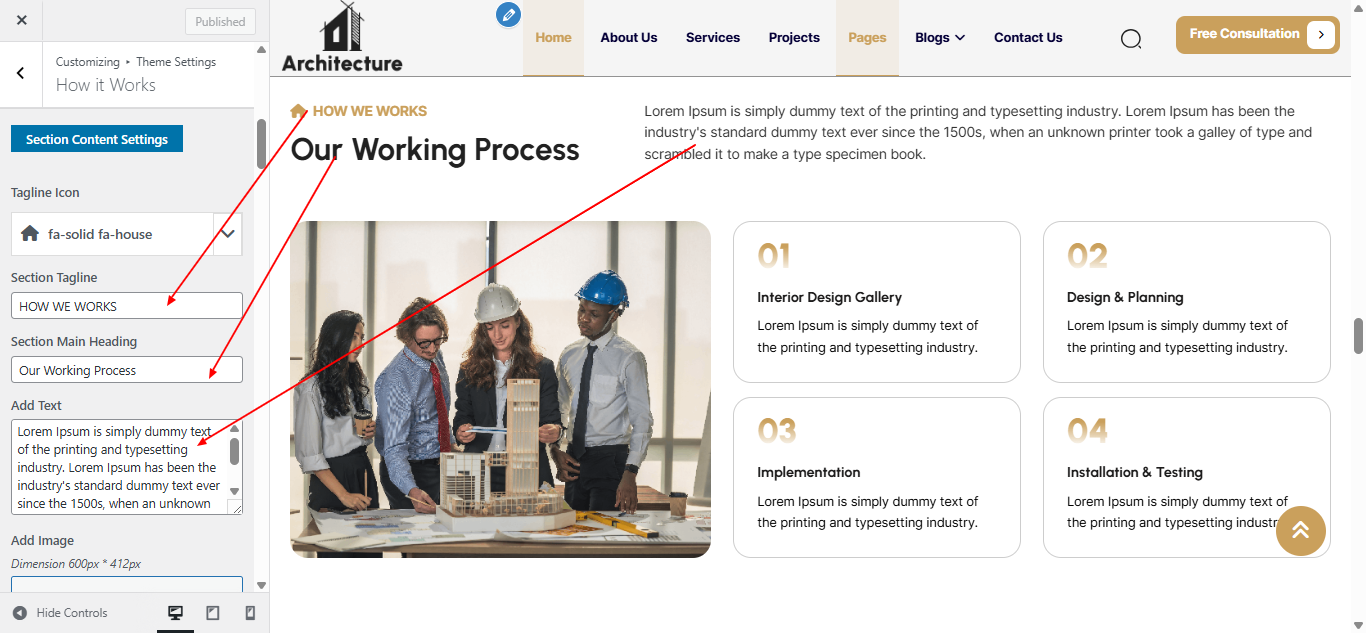The image size is (1366, 633).
Task: Click the Published button
Action: pos(220,21)
